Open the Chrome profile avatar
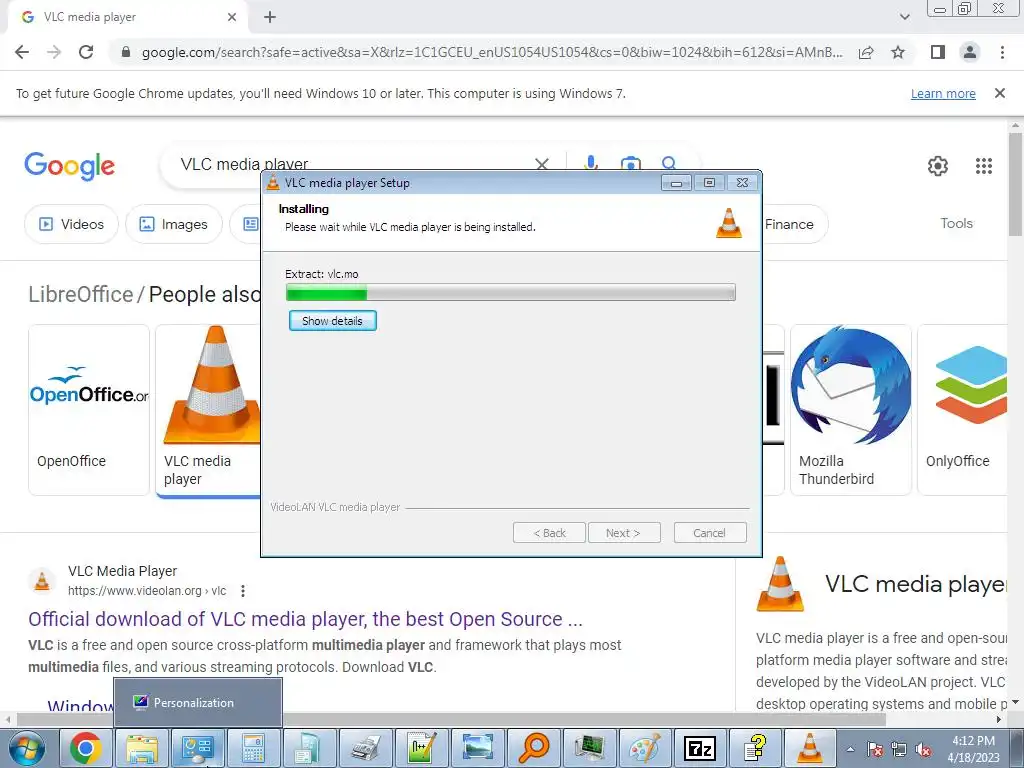1024x768 pixels. 970,52
